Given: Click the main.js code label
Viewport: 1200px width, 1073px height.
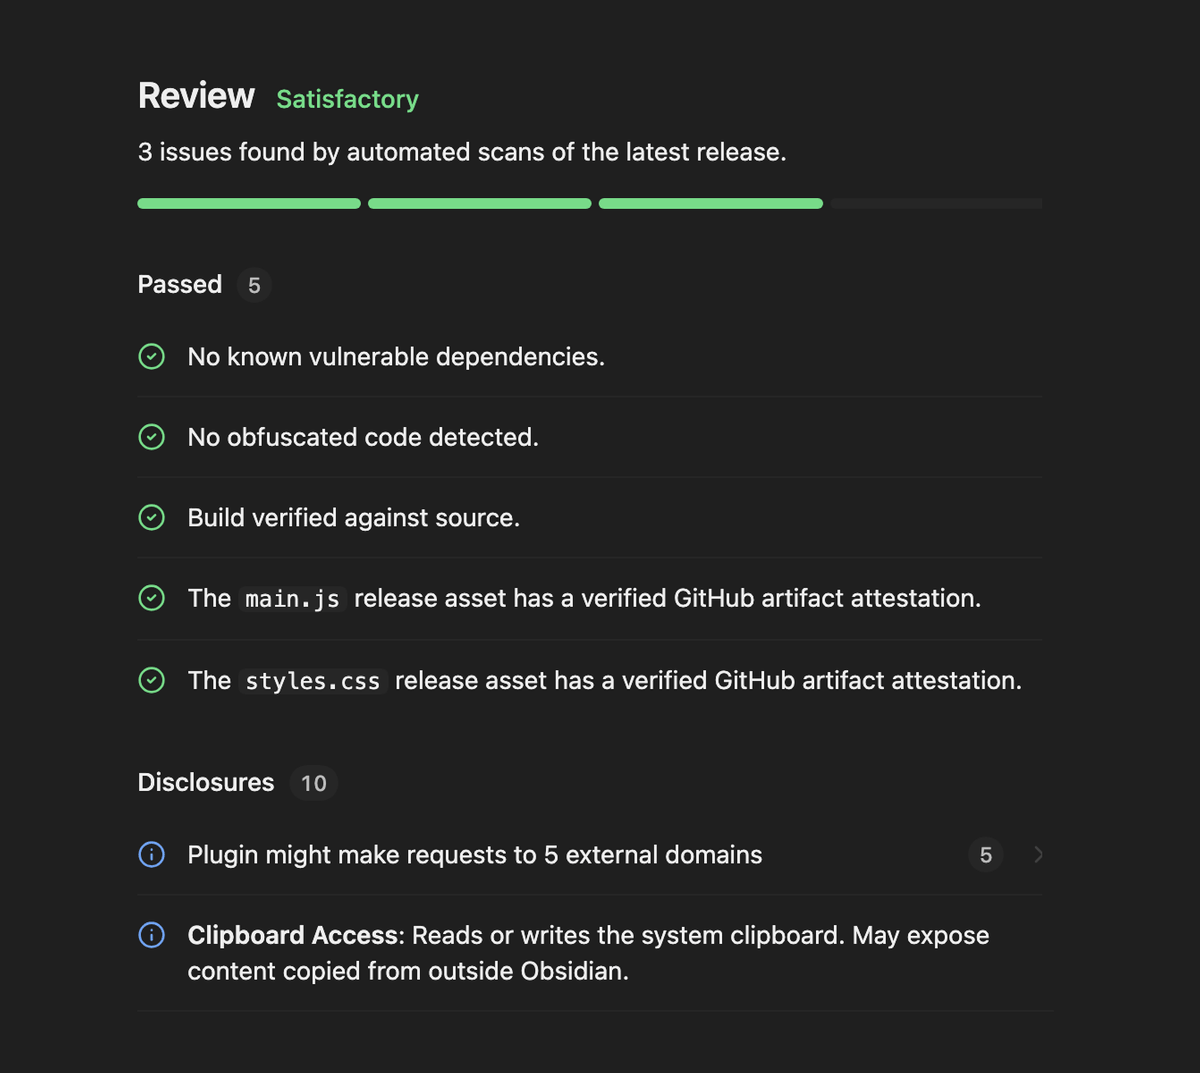Looking at the screenshot, I should (292, 599).
